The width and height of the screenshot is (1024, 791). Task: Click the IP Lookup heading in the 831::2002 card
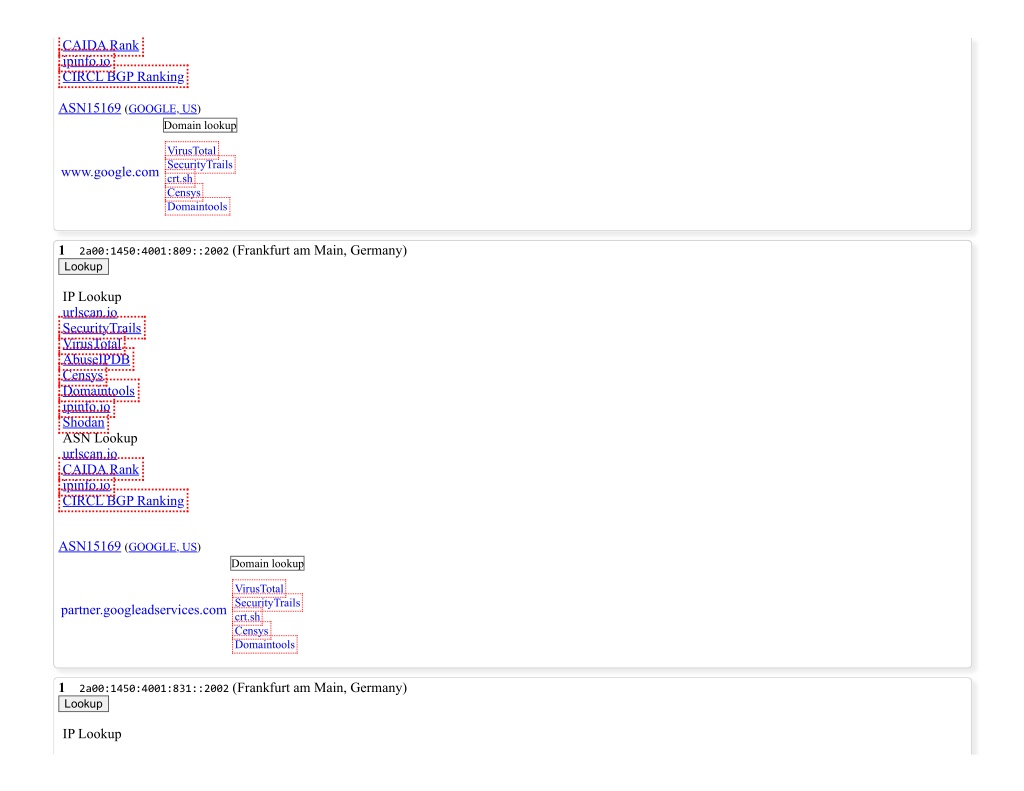click(x=92, y=734)
